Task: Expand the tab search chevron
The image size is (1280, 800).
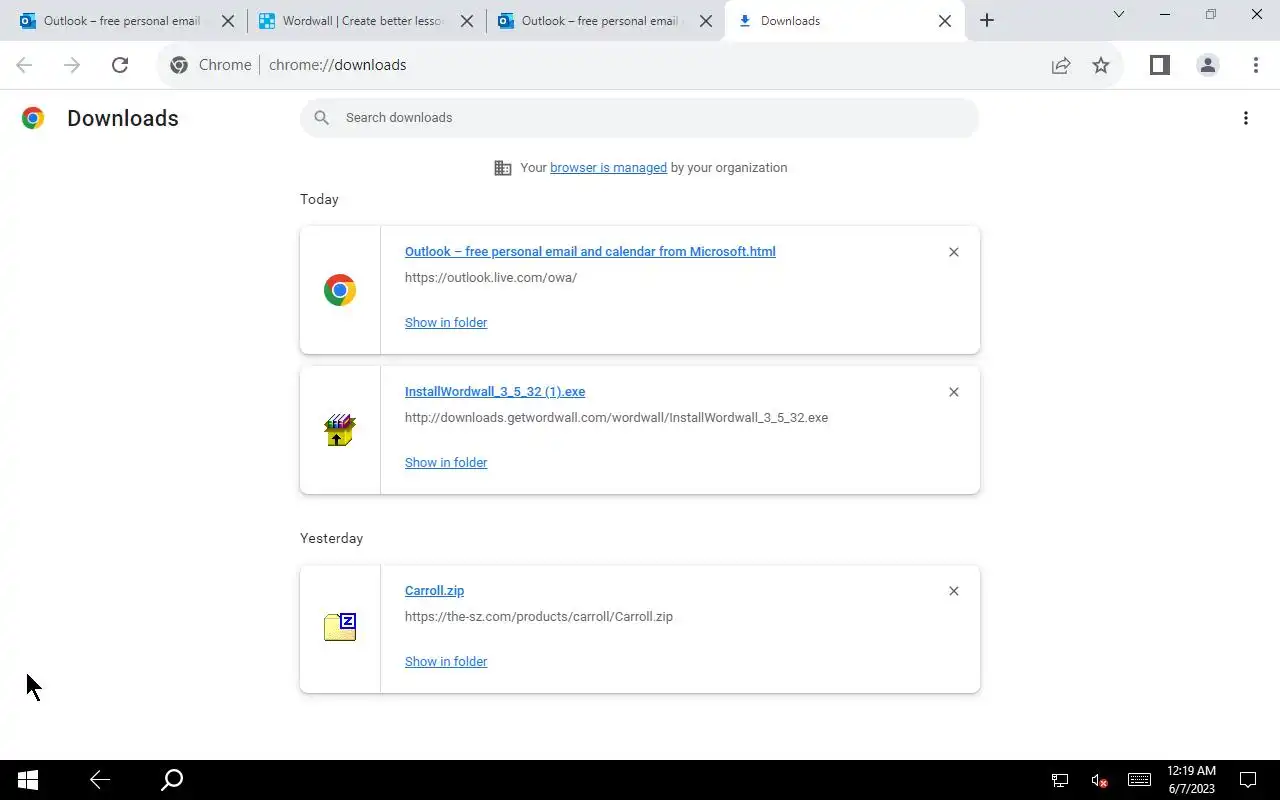Action: pyautogui.click(x=1119, y=15)
